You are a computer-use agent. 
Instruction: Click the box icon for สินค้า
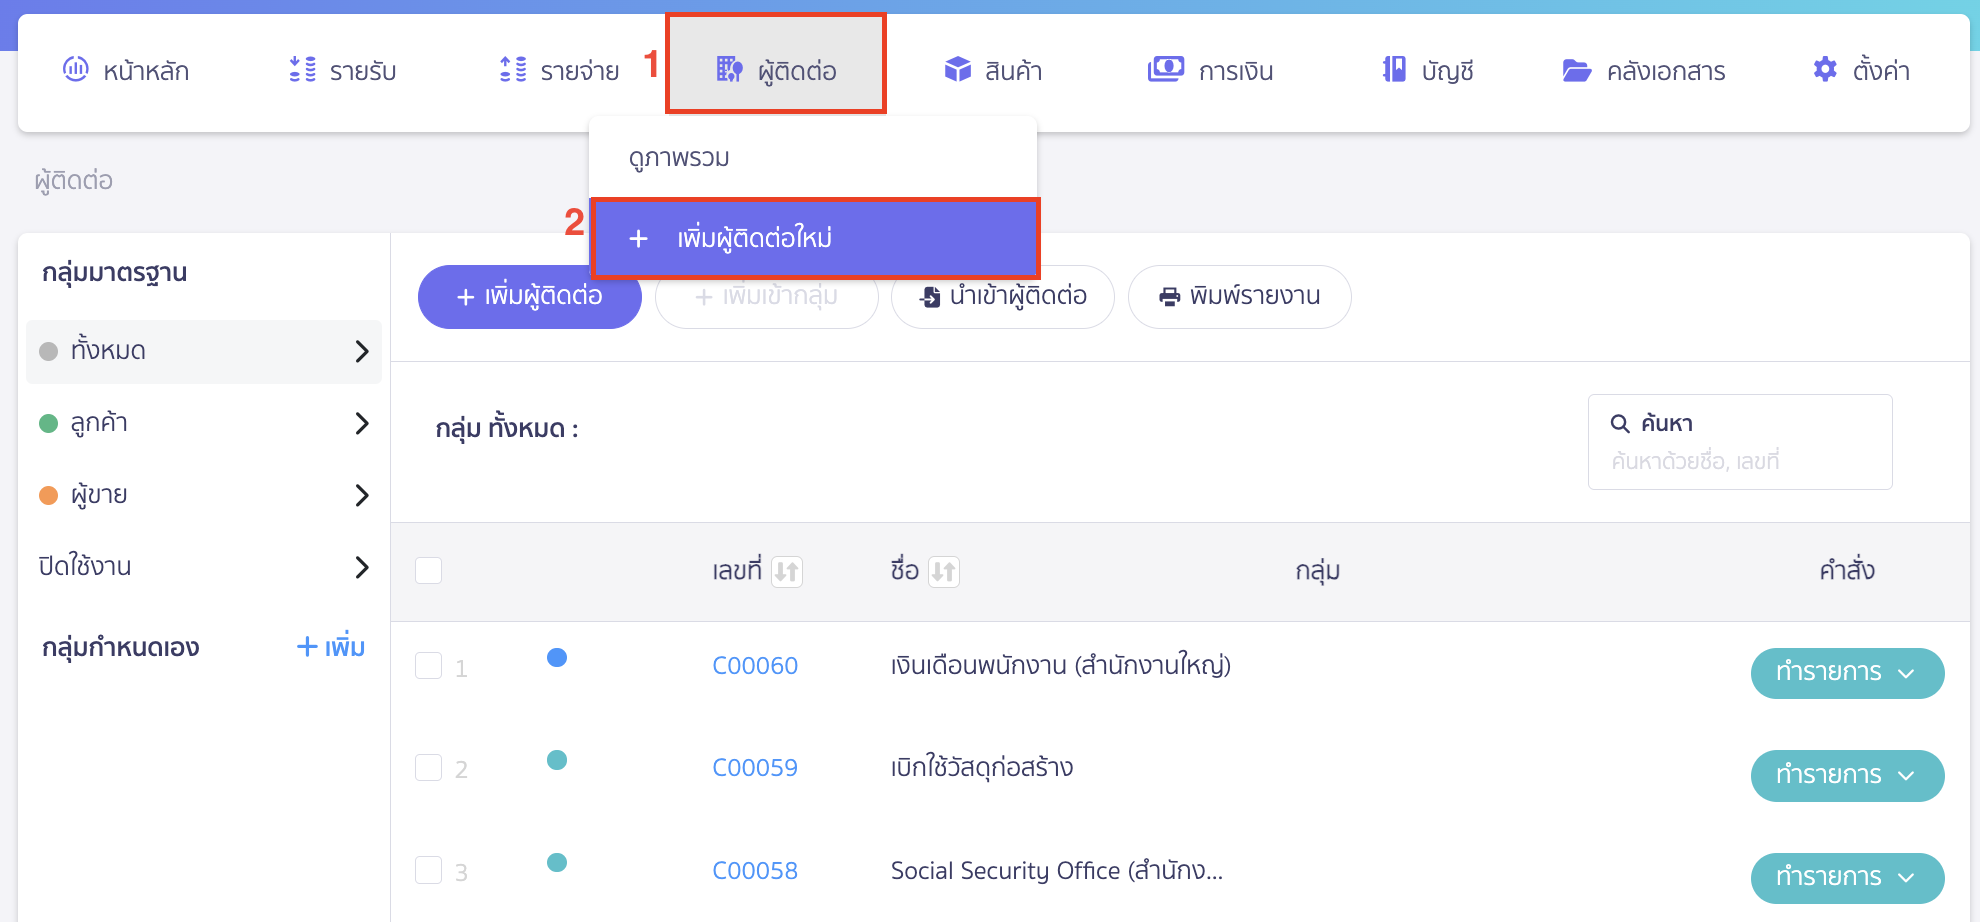click(957, 69)
